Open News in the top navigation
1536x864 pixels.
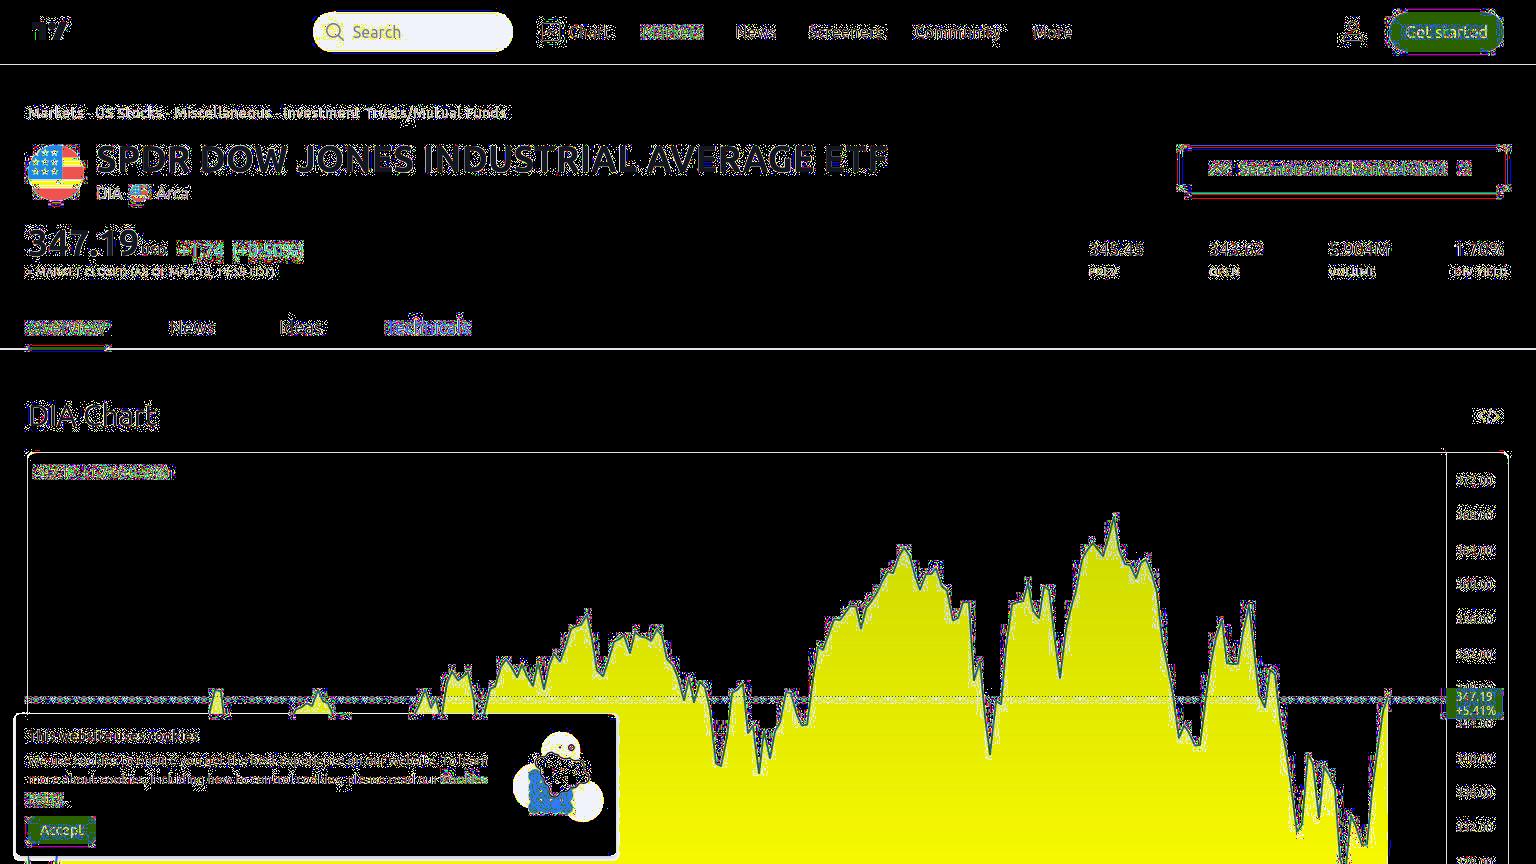pos(755,32)
